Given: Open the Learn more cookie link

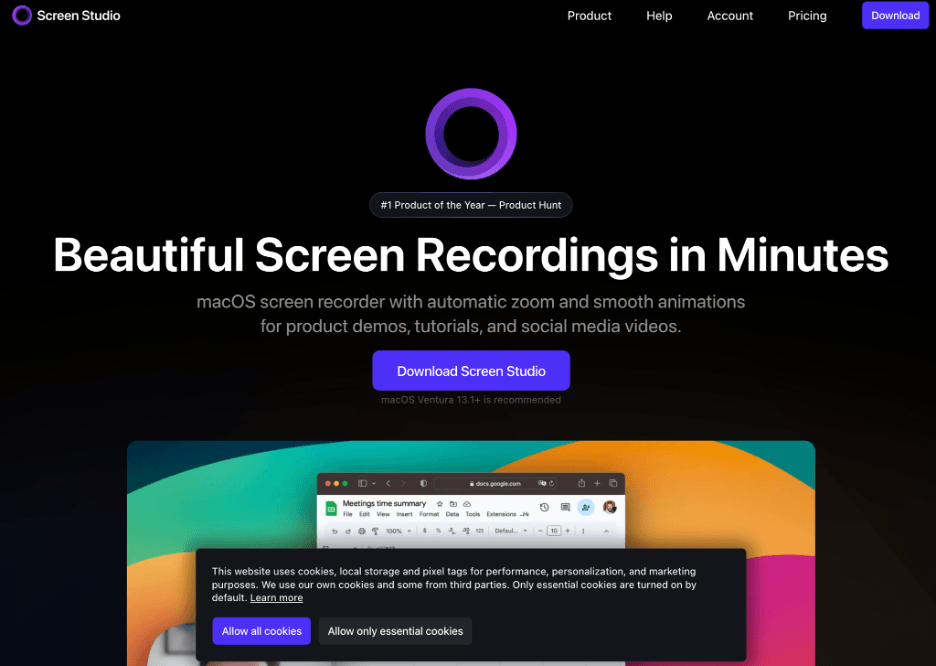Looking at the screenshot, I should tap(276, 597).
